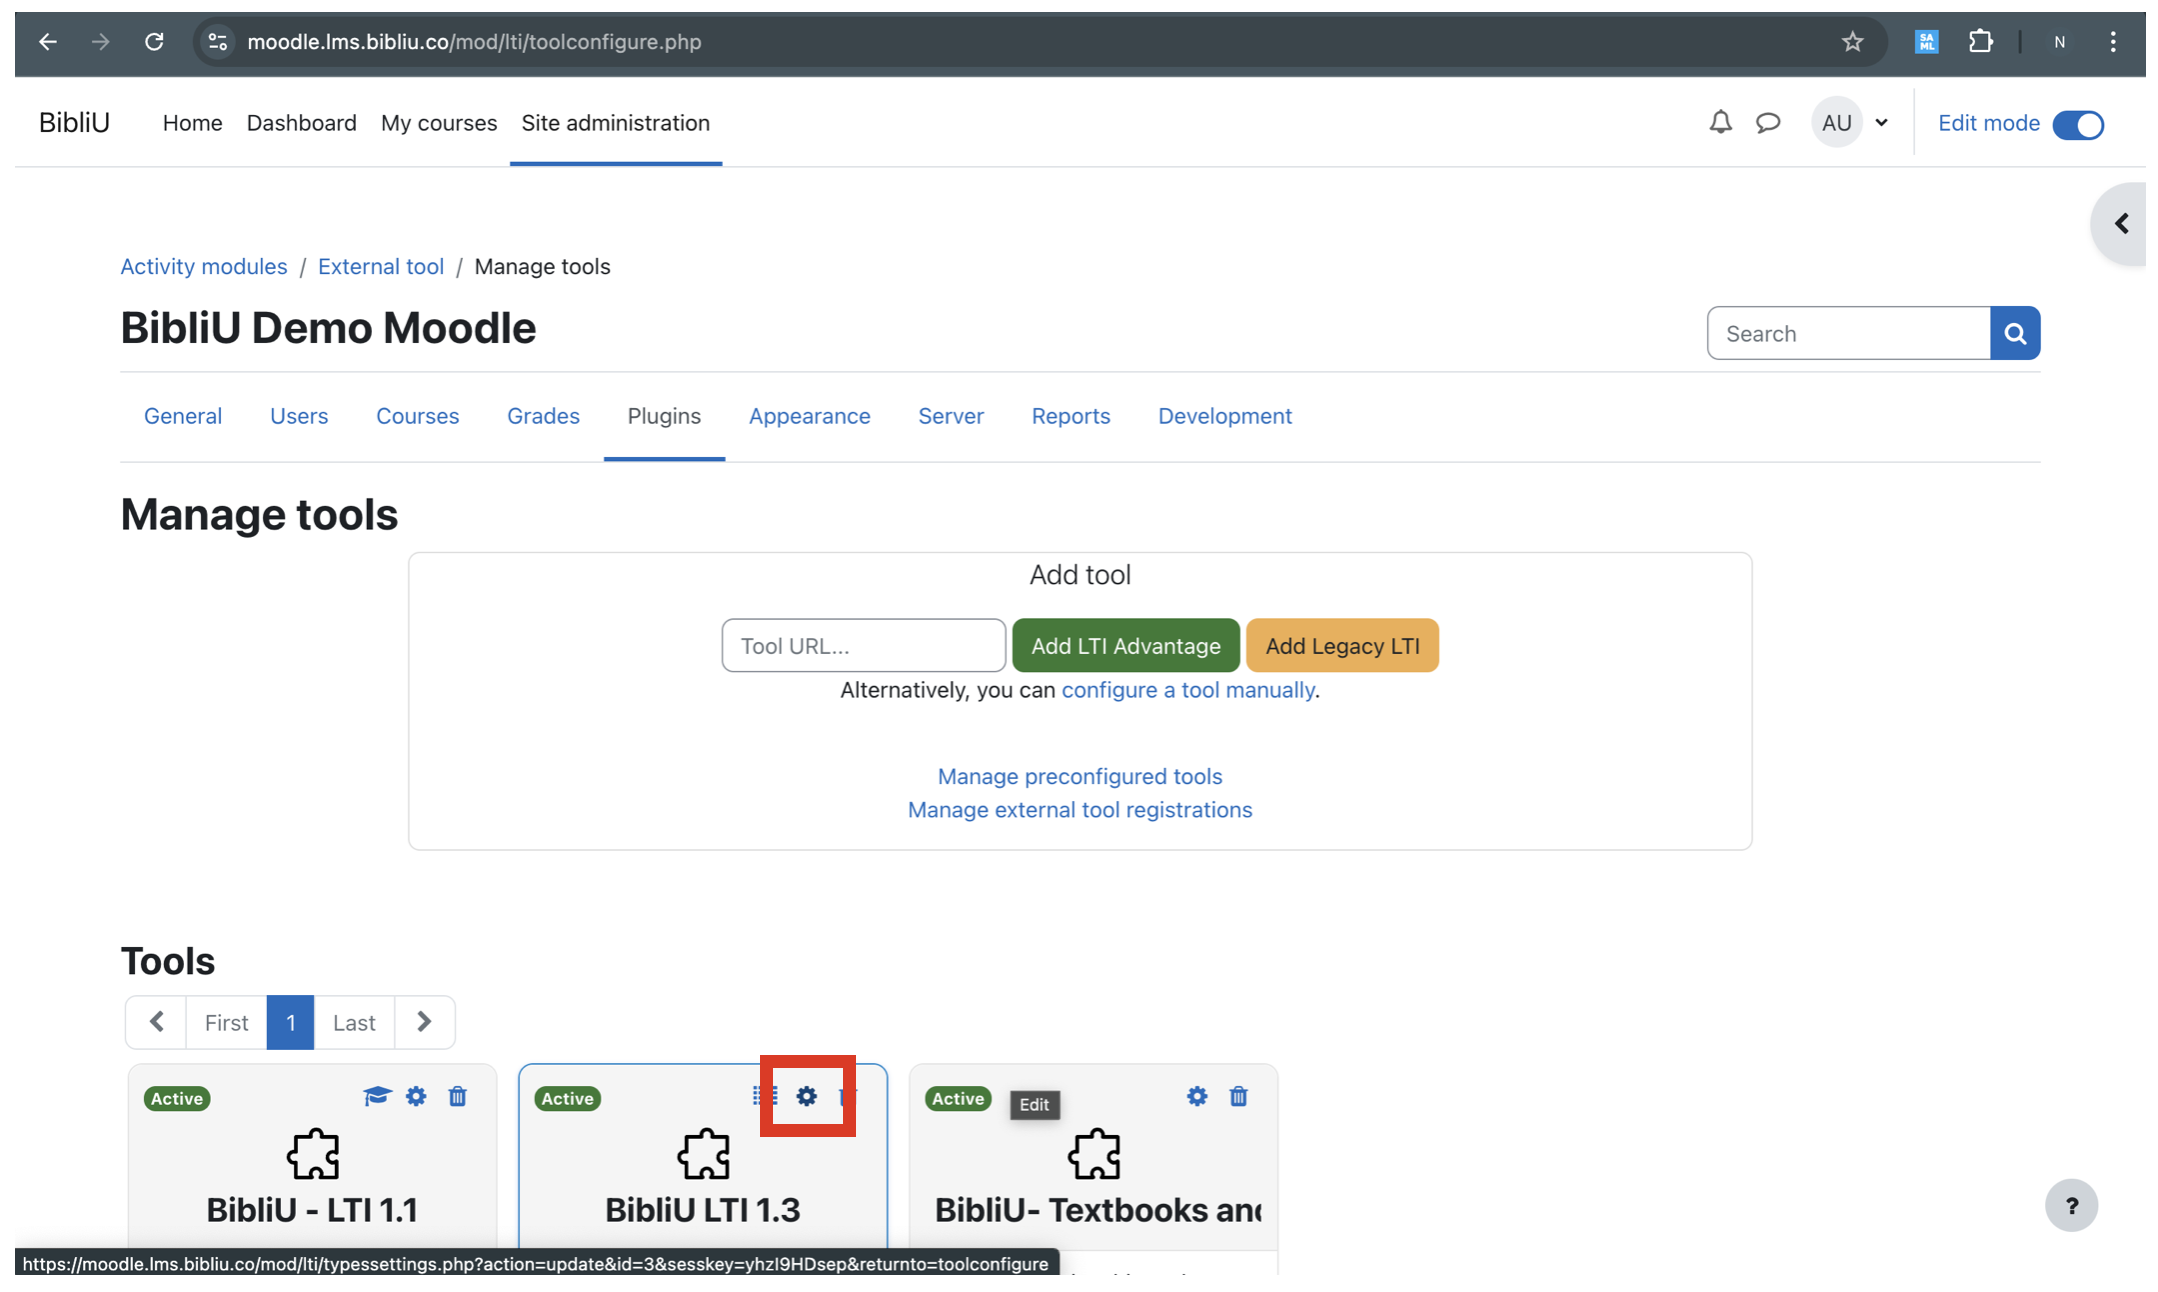The image size is (2158, 1292).
Task: Open Site administration in top navigation
Action: click(615, 123)
